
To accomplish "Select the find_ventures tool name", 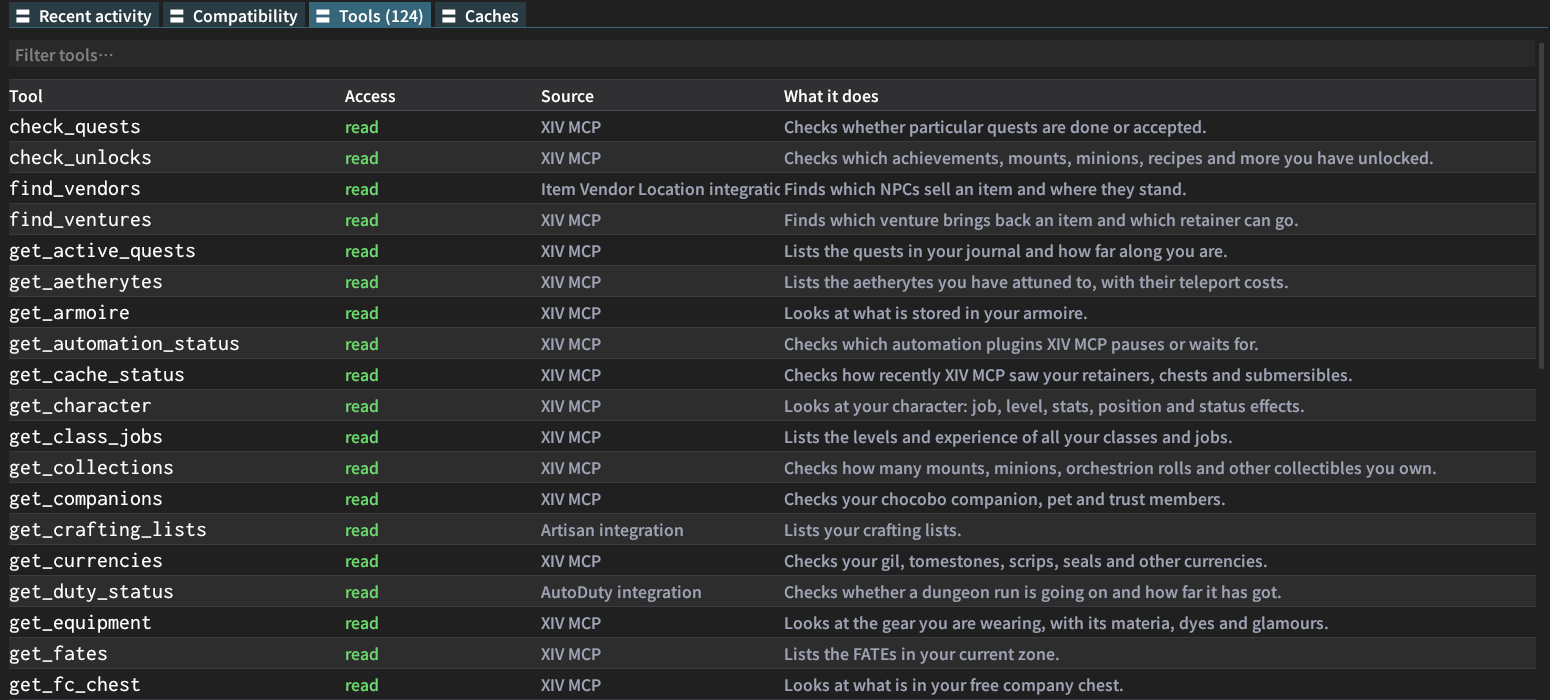I will pos(80,220).
